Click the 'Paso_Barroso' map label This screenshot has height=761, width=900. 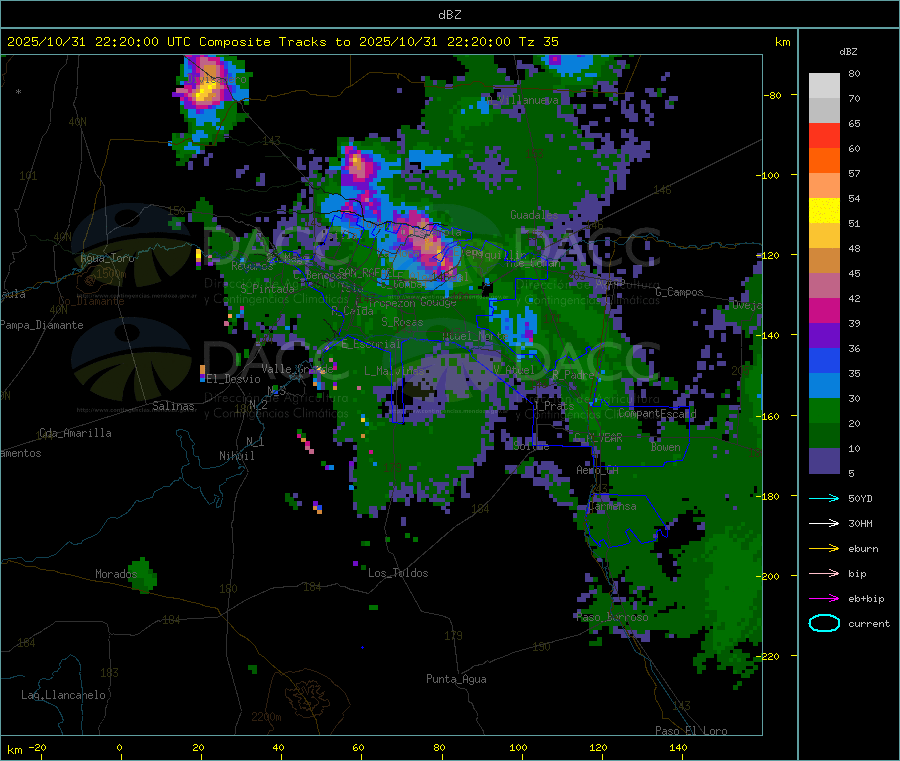tap(612, 617)
